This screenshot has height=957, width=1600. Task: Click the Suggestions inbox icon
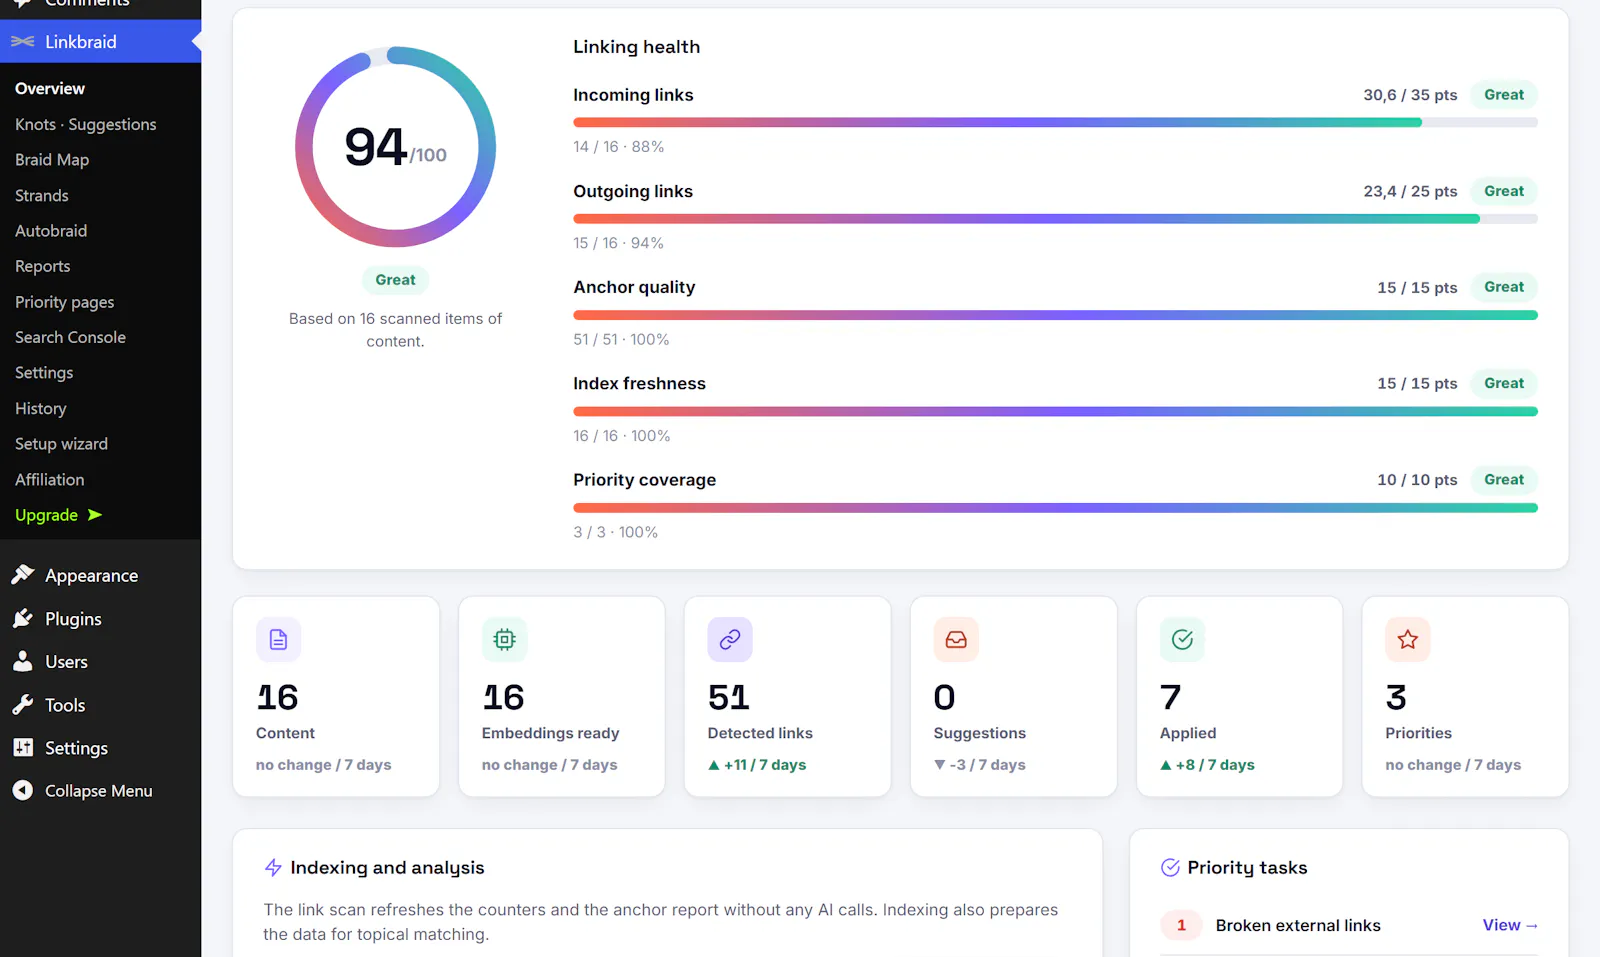click(956, 639)
